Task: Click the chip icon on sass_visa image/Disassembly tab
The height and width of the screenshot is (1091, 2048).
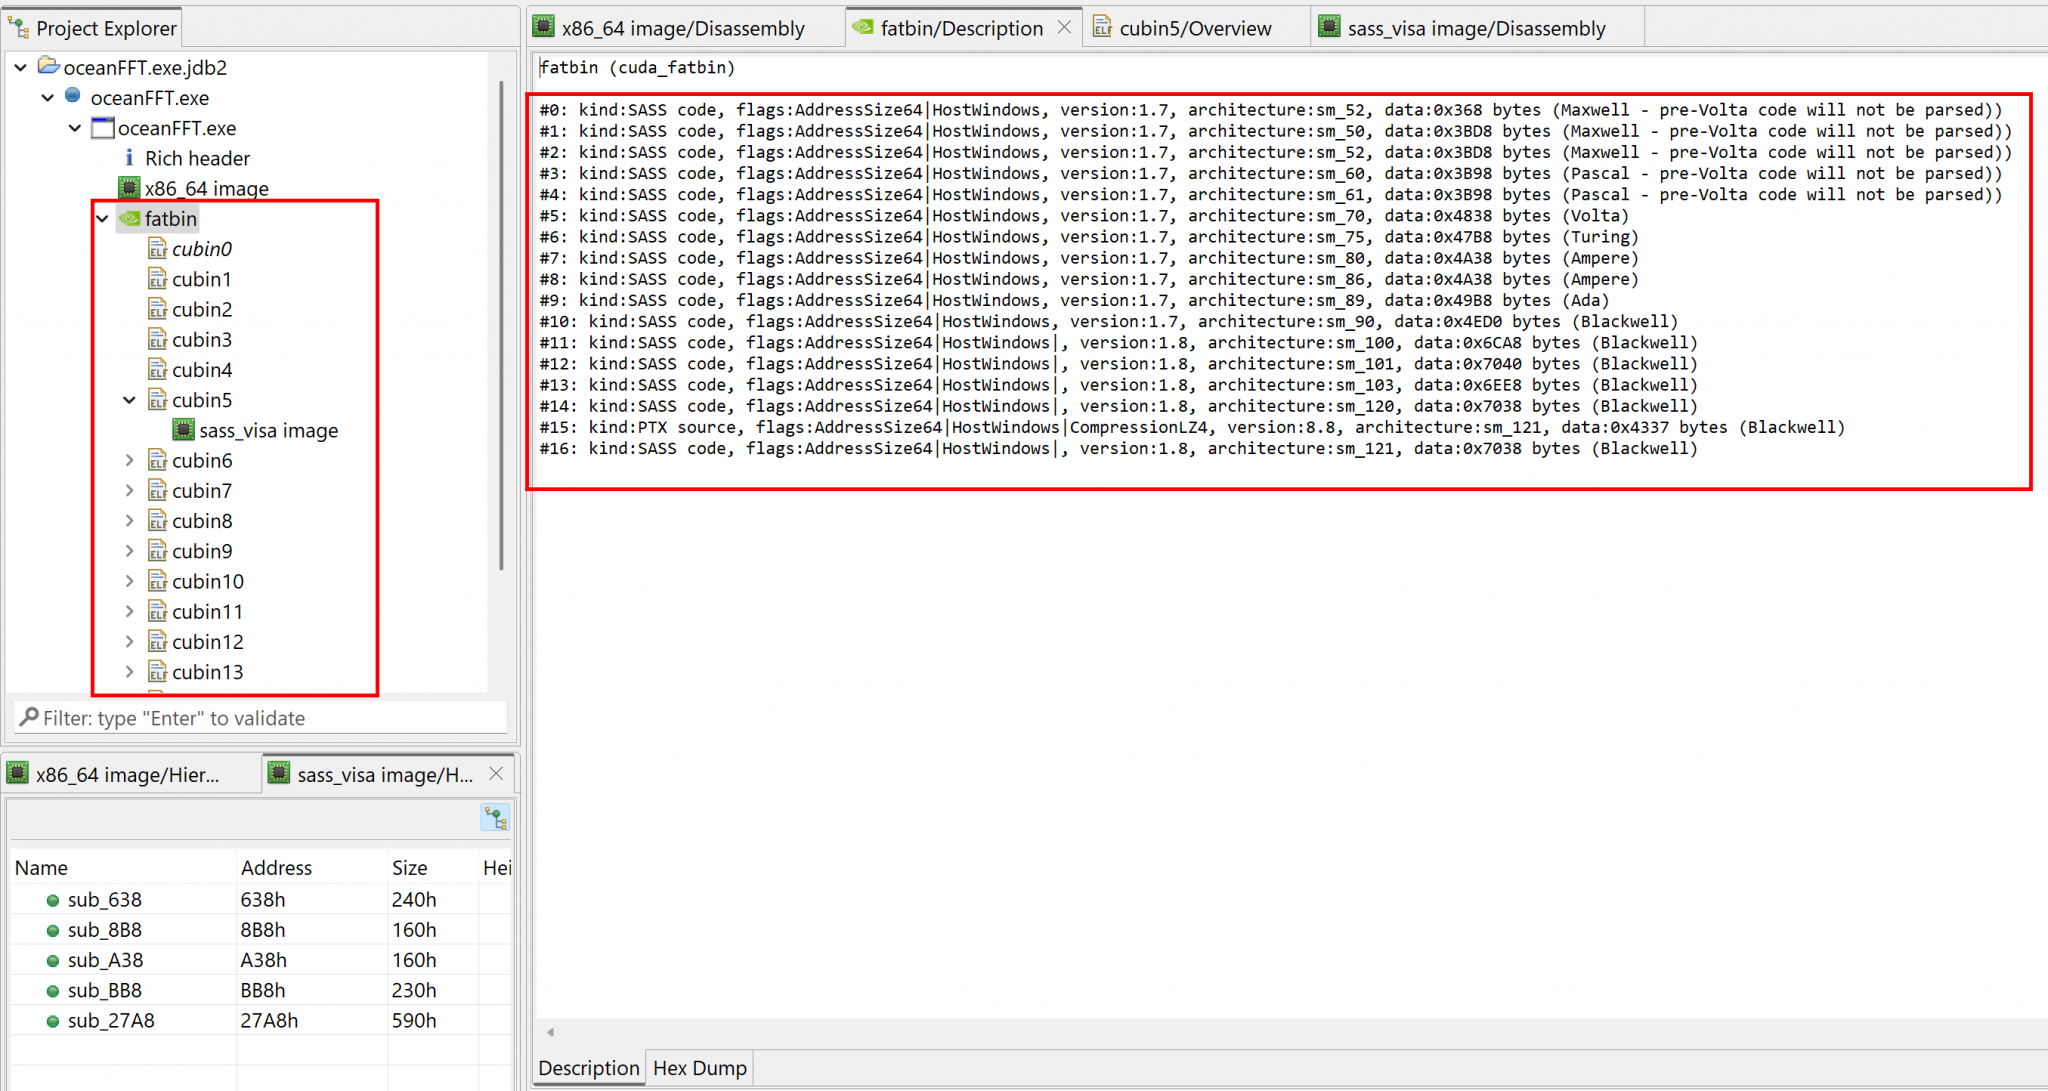Action: (x=1328, y=27)
